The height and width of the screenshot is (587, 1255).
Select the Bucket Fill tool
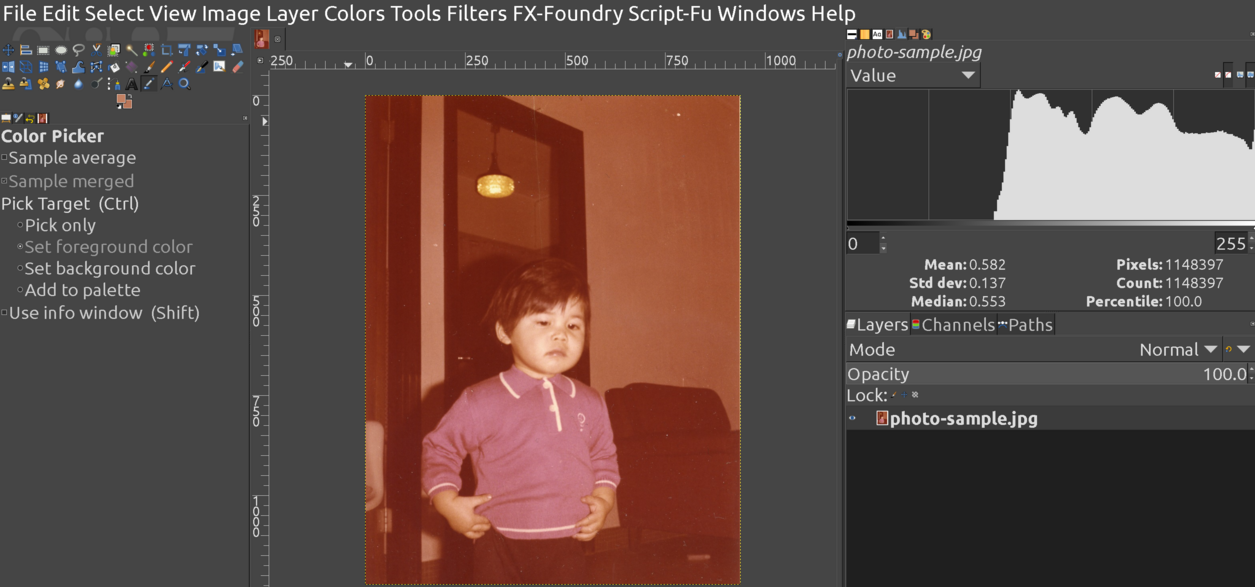coord(114,67)
